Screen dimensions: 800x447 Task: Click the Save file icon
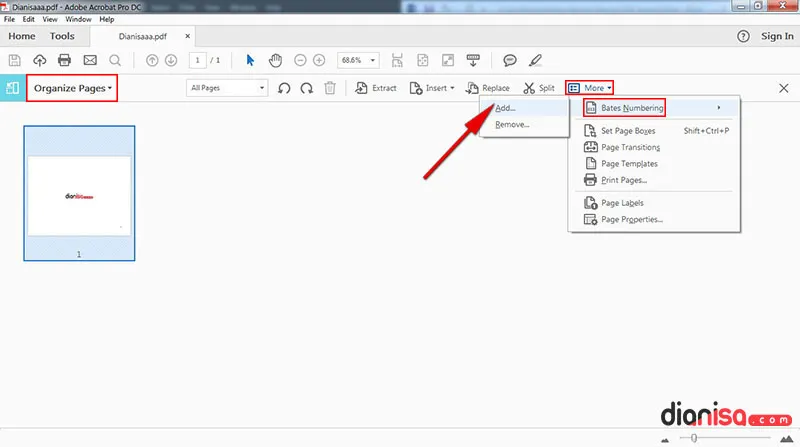(15, 60)
